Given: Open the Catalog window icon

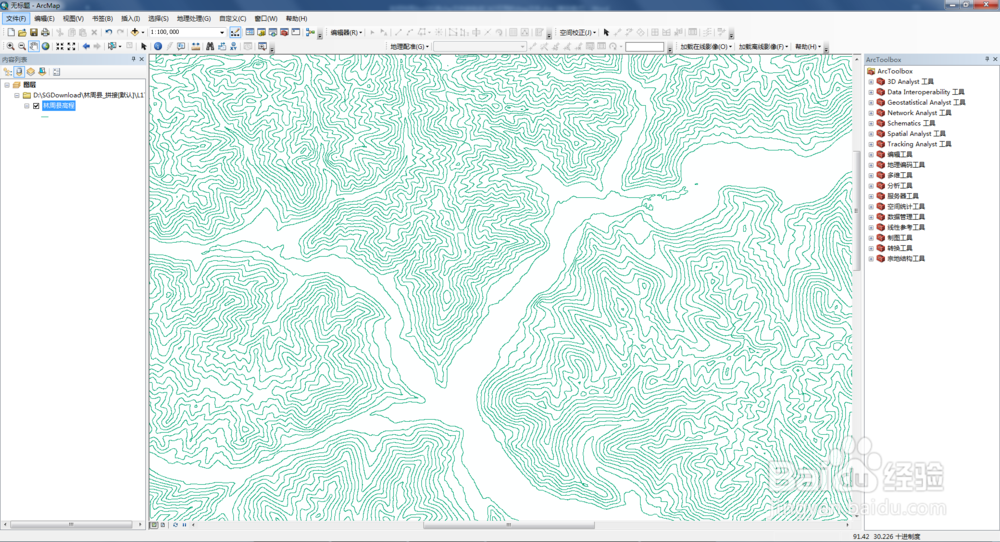Looking at the screenshot, I should [x=261, y=32].
